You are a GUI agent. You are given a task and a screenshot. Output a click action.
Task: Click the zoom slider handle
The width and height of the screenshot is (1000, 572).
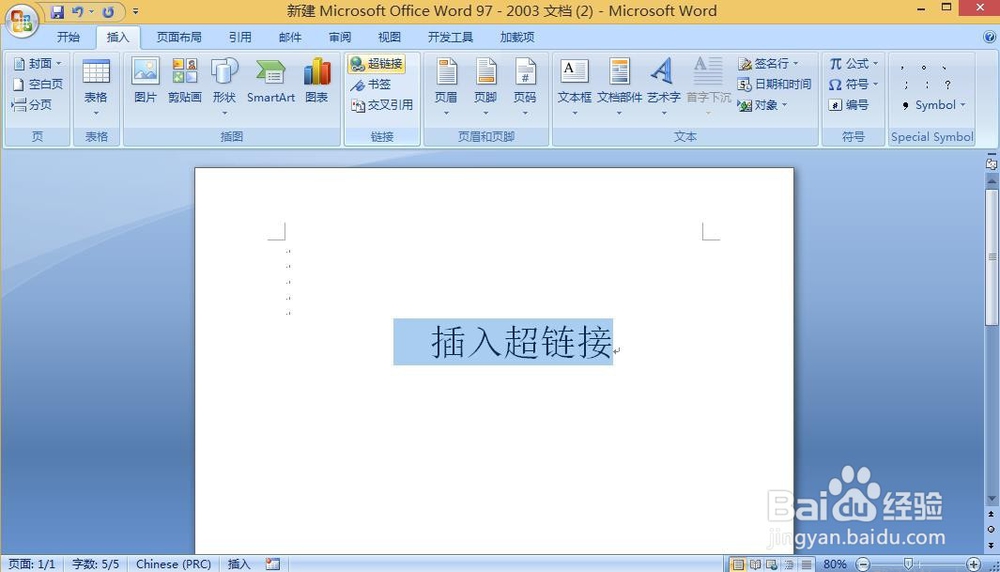point(908,564)
